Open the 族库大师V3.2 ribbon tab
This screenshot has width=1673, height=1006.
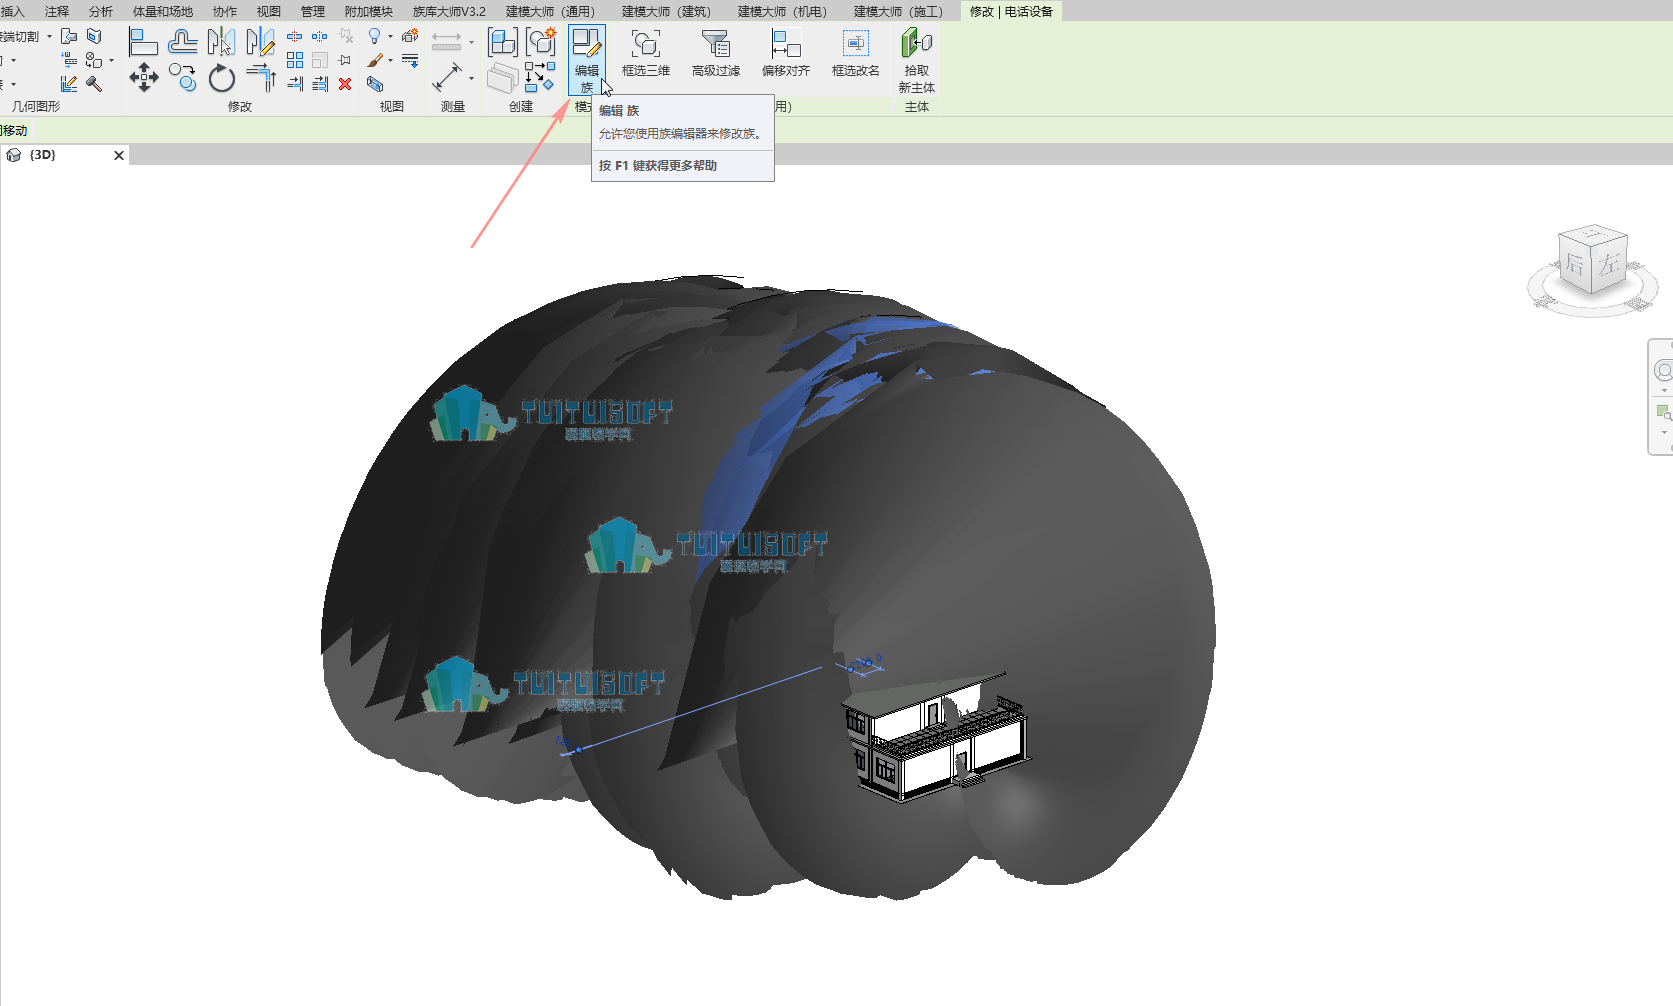(449, 11)
